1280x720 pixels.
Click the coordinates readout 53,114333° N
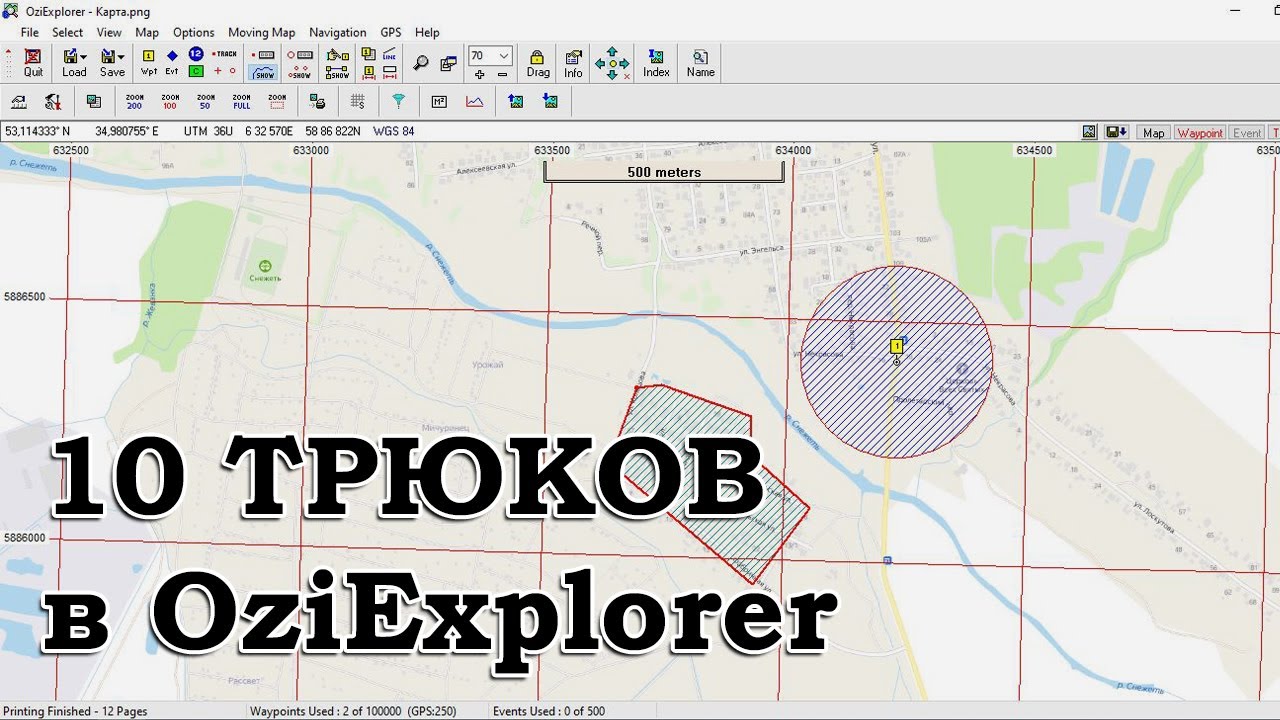(38, 131)
